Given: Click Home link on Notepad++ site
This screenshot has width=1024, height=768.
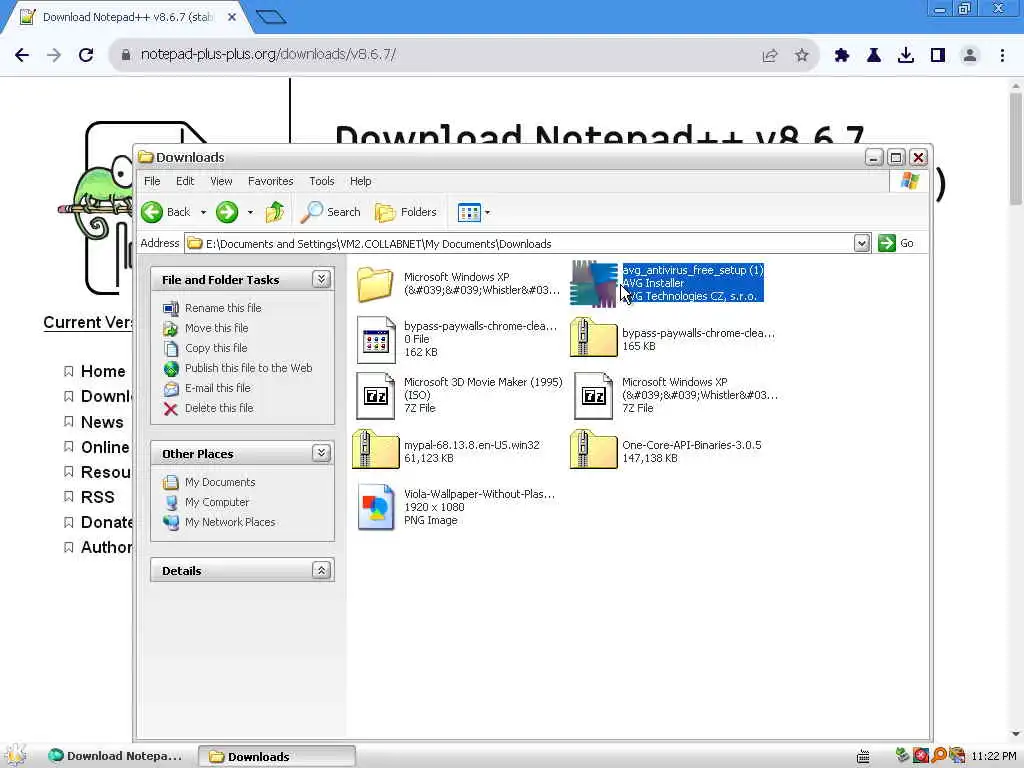Looking at the screenshot, I should tap(103, 371).
